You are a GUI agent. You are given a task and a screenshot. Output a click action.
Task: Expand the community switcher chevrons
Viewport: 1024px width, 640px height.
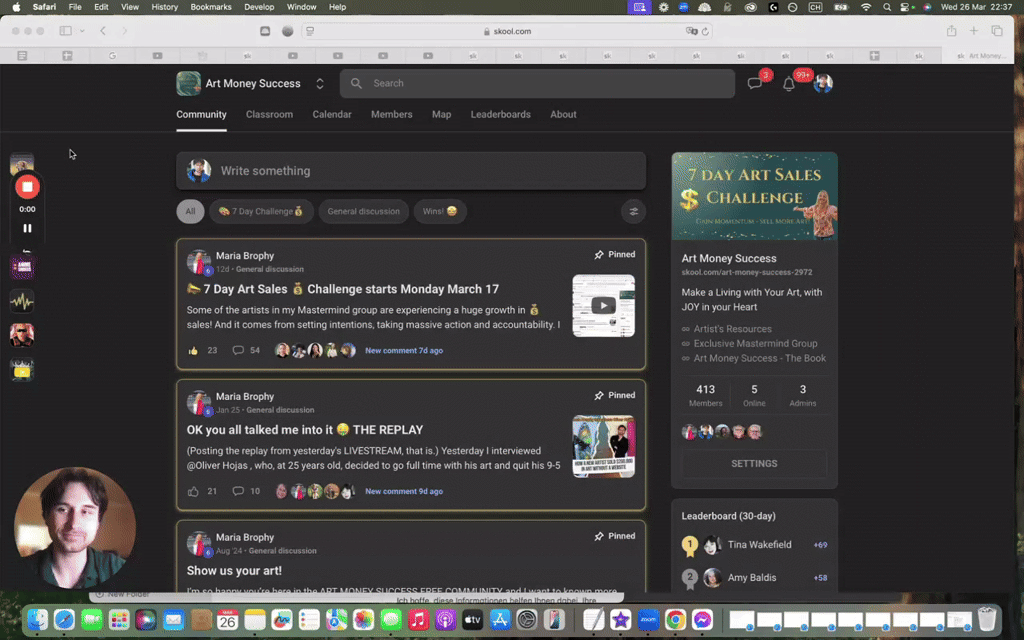[x=320, y=84]
